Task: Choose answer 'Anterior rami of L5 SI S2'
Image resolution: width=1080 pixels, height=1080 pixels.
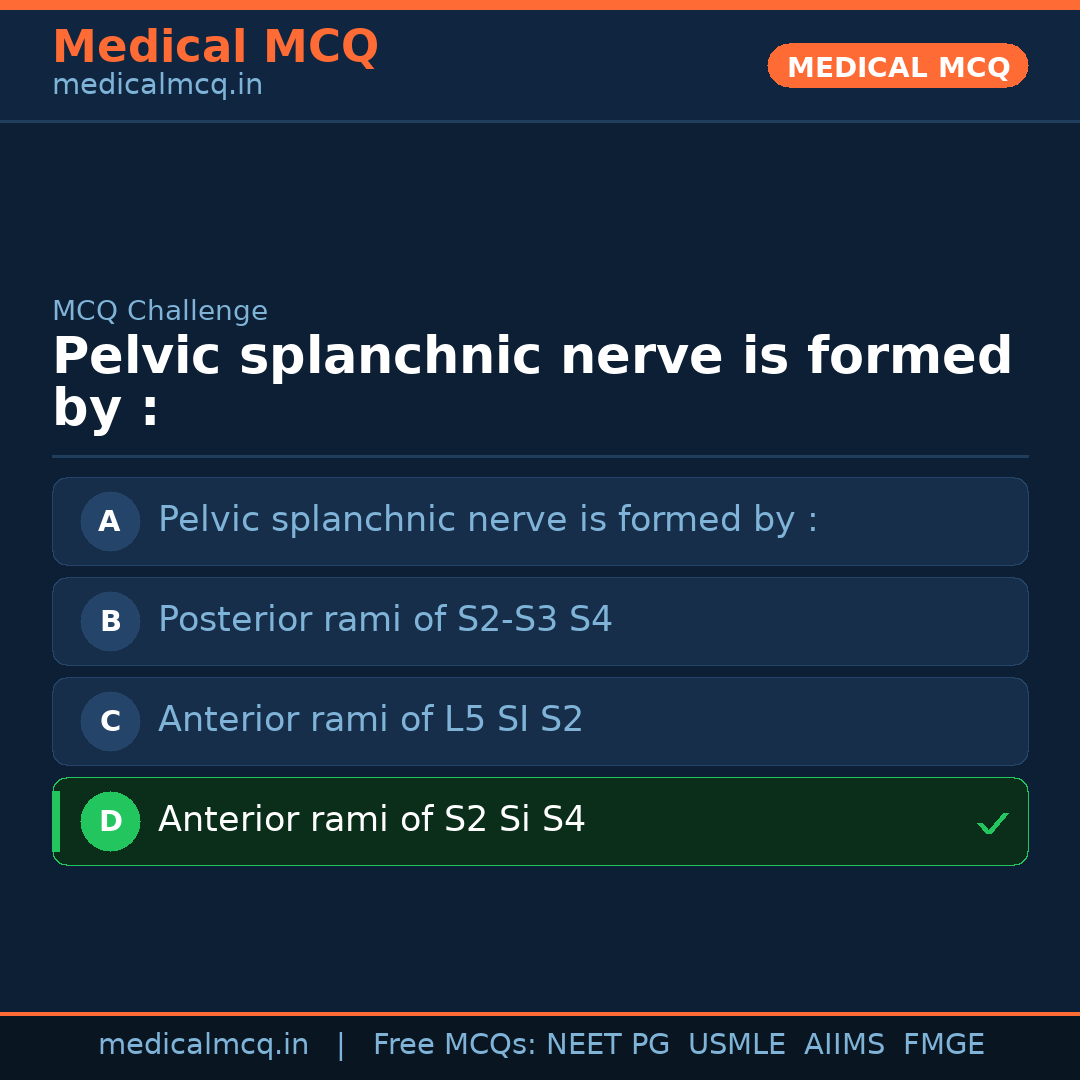Action: (370, 720)
